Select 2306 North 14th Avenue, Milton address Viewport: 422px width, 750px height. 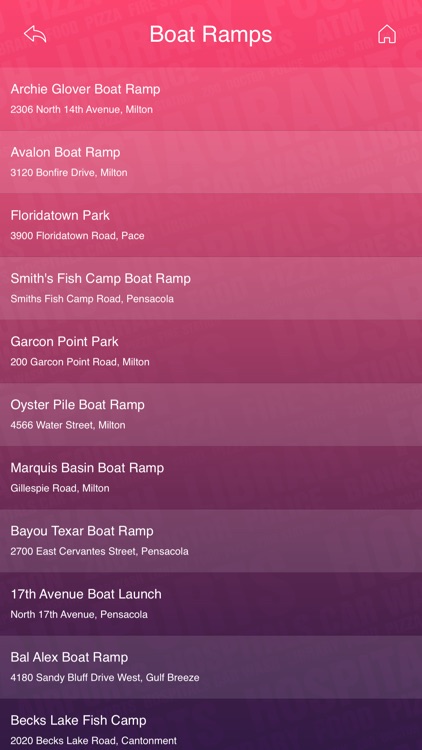(x=81, y=110)
